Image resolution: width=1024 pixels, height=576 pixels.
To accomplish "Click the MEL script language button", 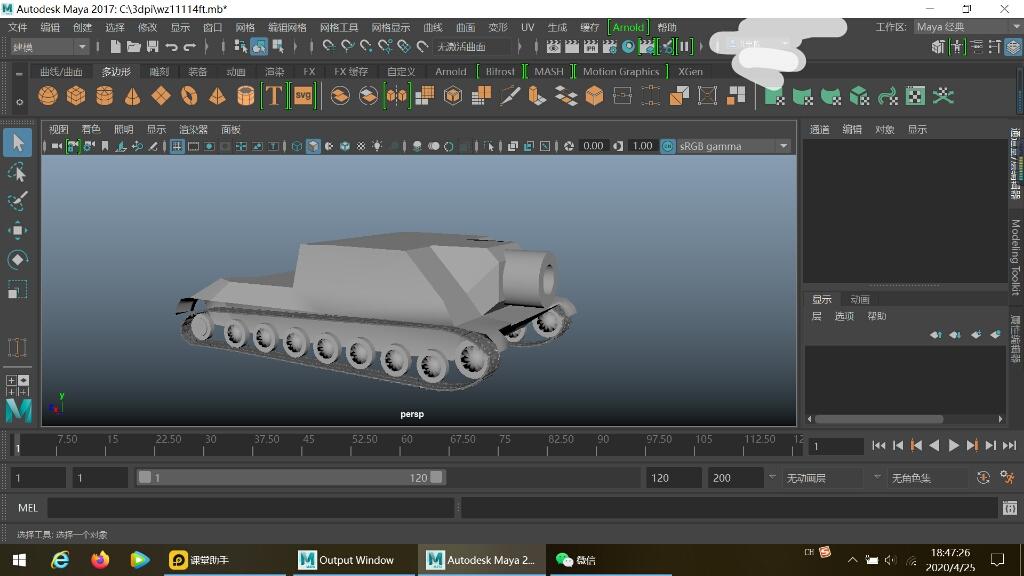I will (x=28, y=508).
